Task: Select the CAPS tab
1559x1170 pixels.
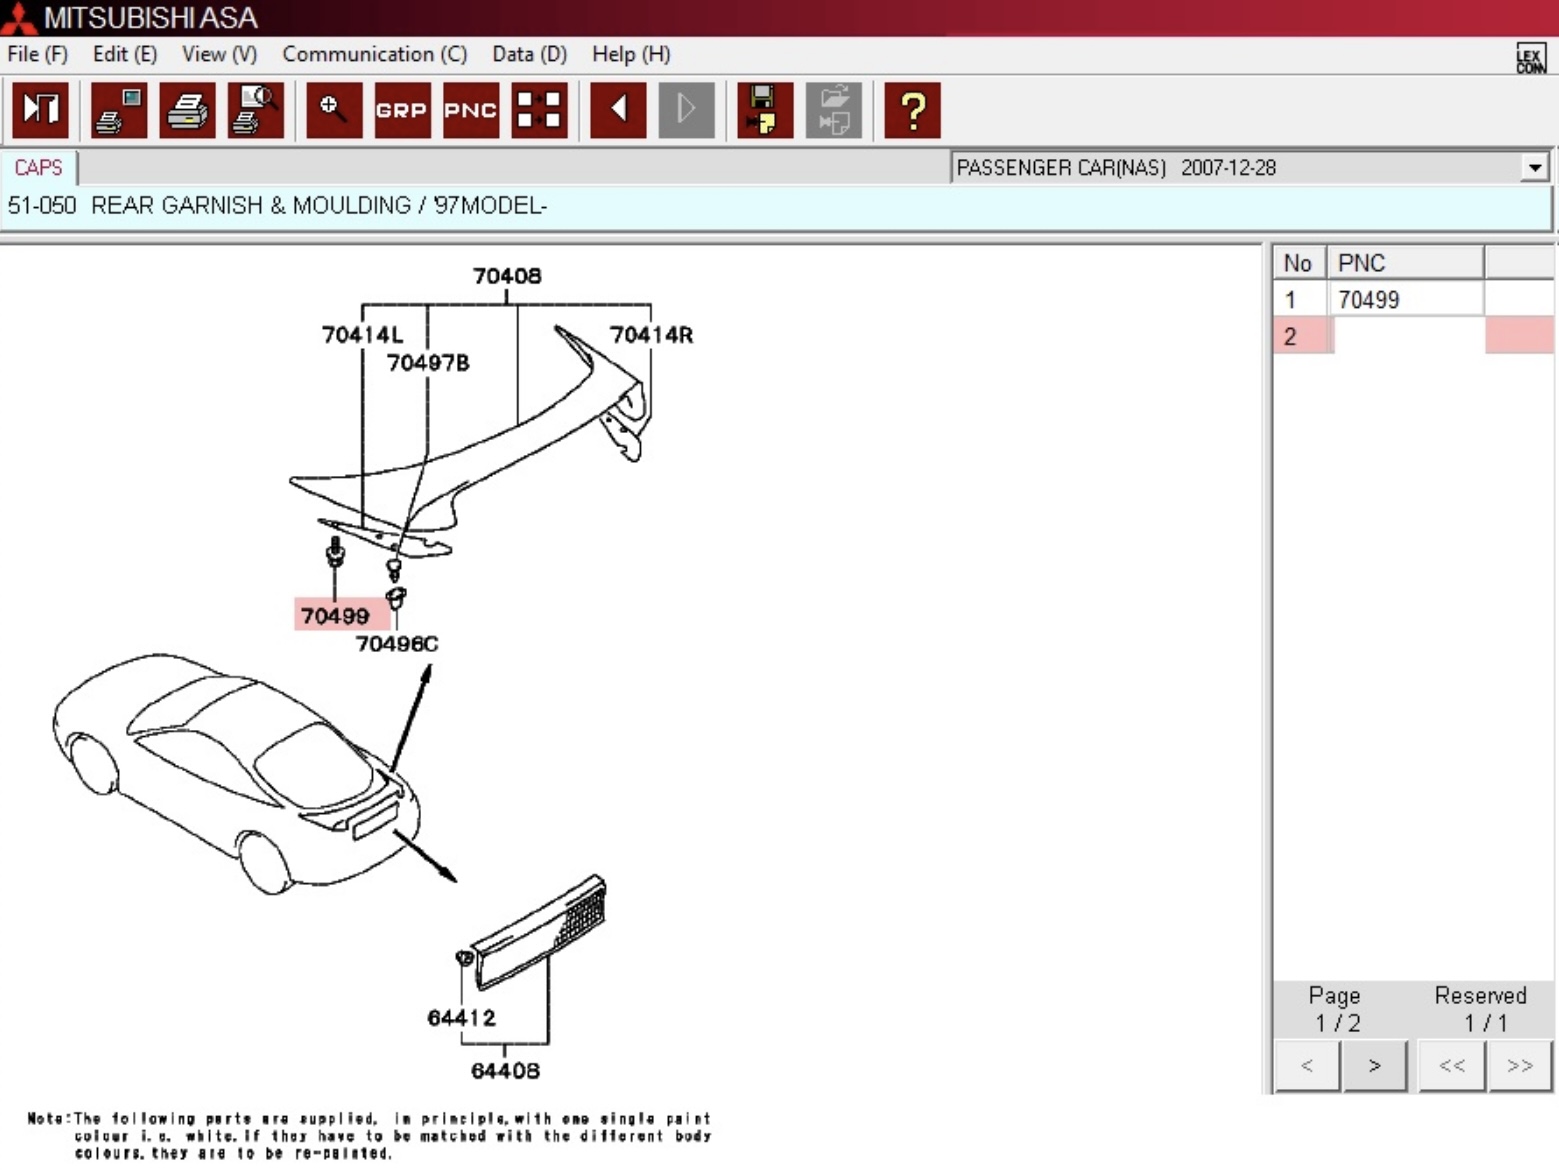Action: pyautogui.click(x=38, y=168)
